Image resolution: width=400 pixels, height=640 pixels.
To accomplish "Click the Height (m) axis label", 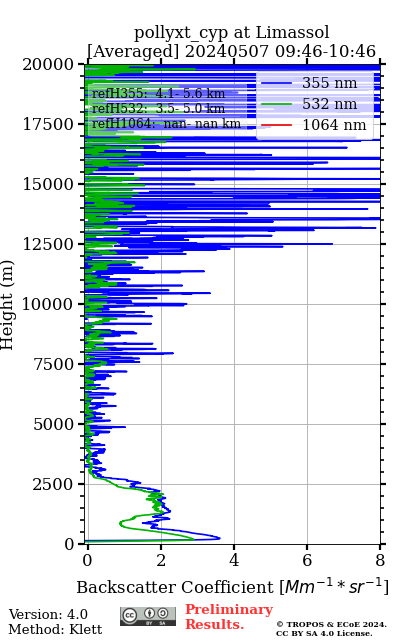I will [x=7, y=304].
